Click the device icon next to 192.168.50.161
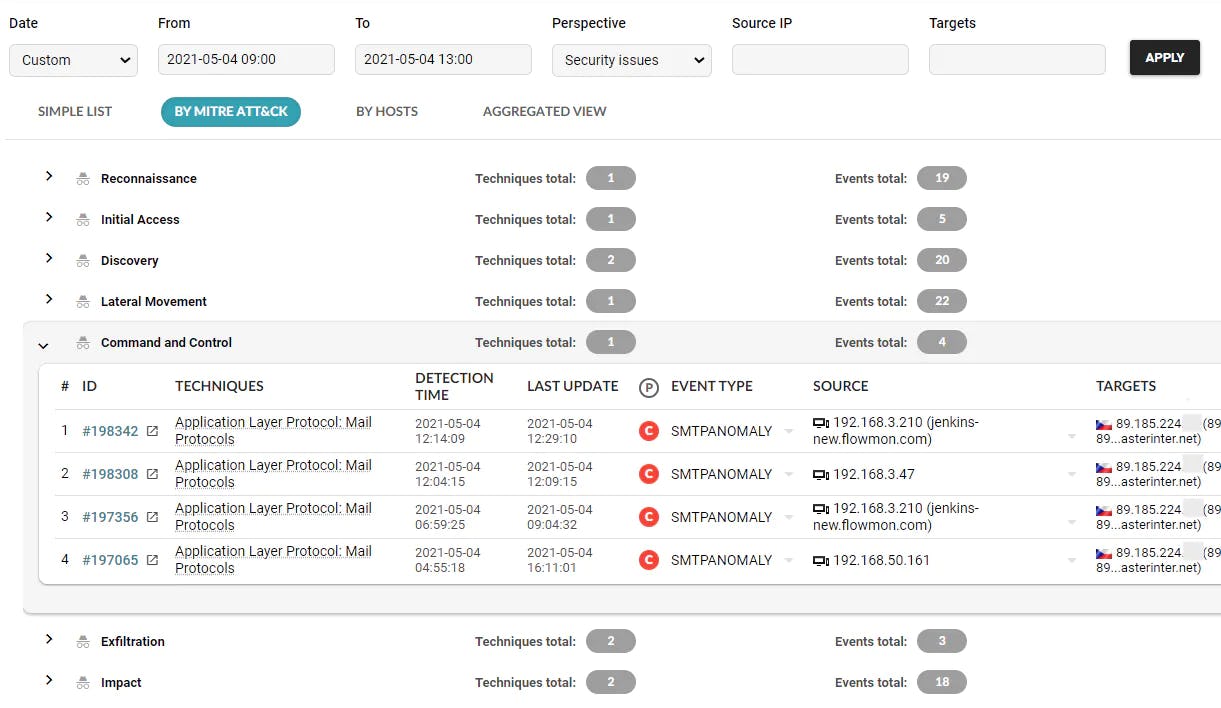The image size is (1221, 708). coord(822,560)
